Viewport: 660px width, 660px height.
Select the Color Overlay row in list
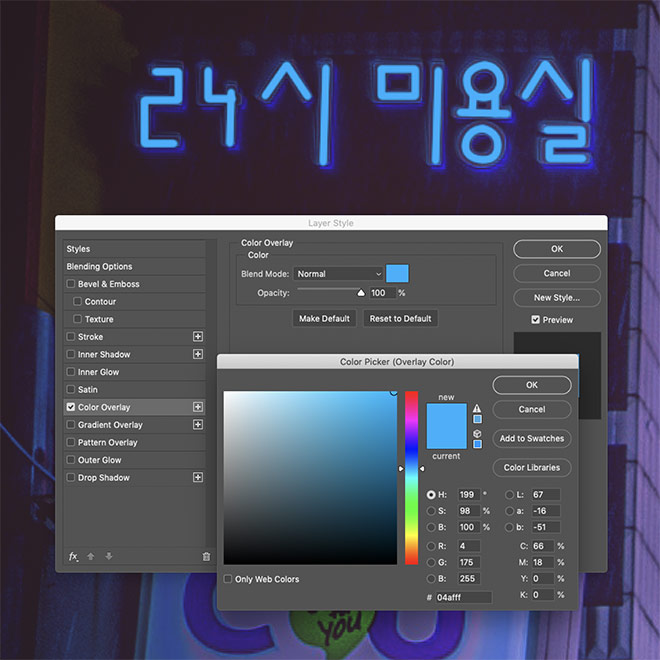tap(135, 407)
